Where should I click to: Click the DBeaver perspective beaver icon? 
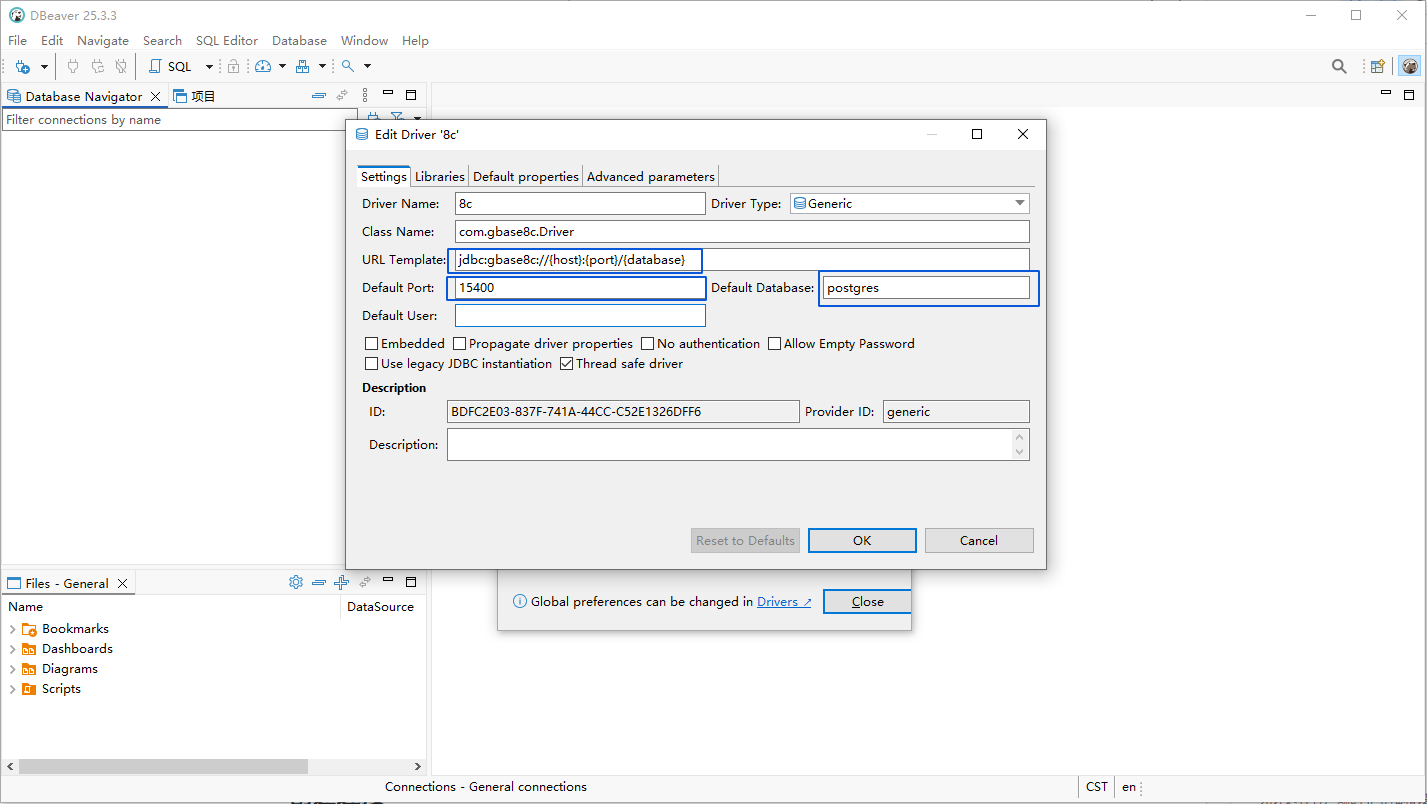click(x=1410, y=67)
